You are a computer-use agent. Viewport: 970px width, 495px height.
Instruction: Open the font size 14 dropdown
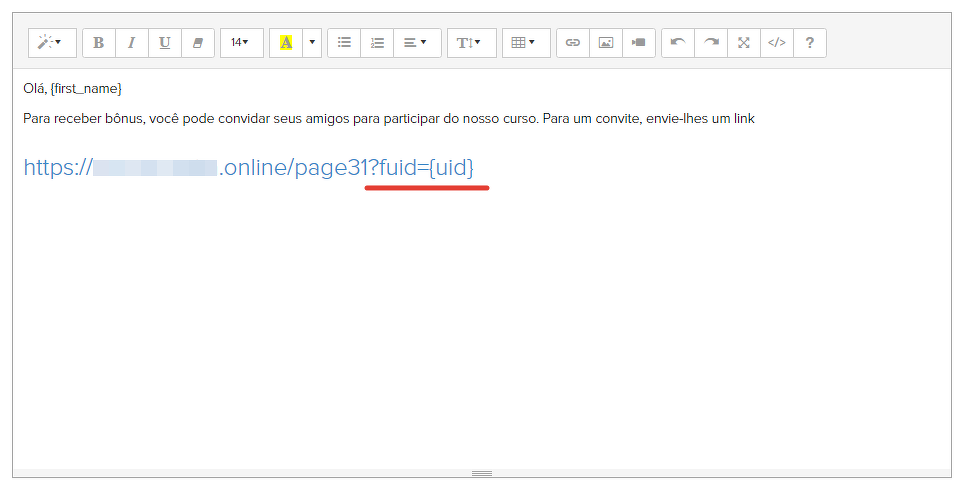[x=241, y=43]
